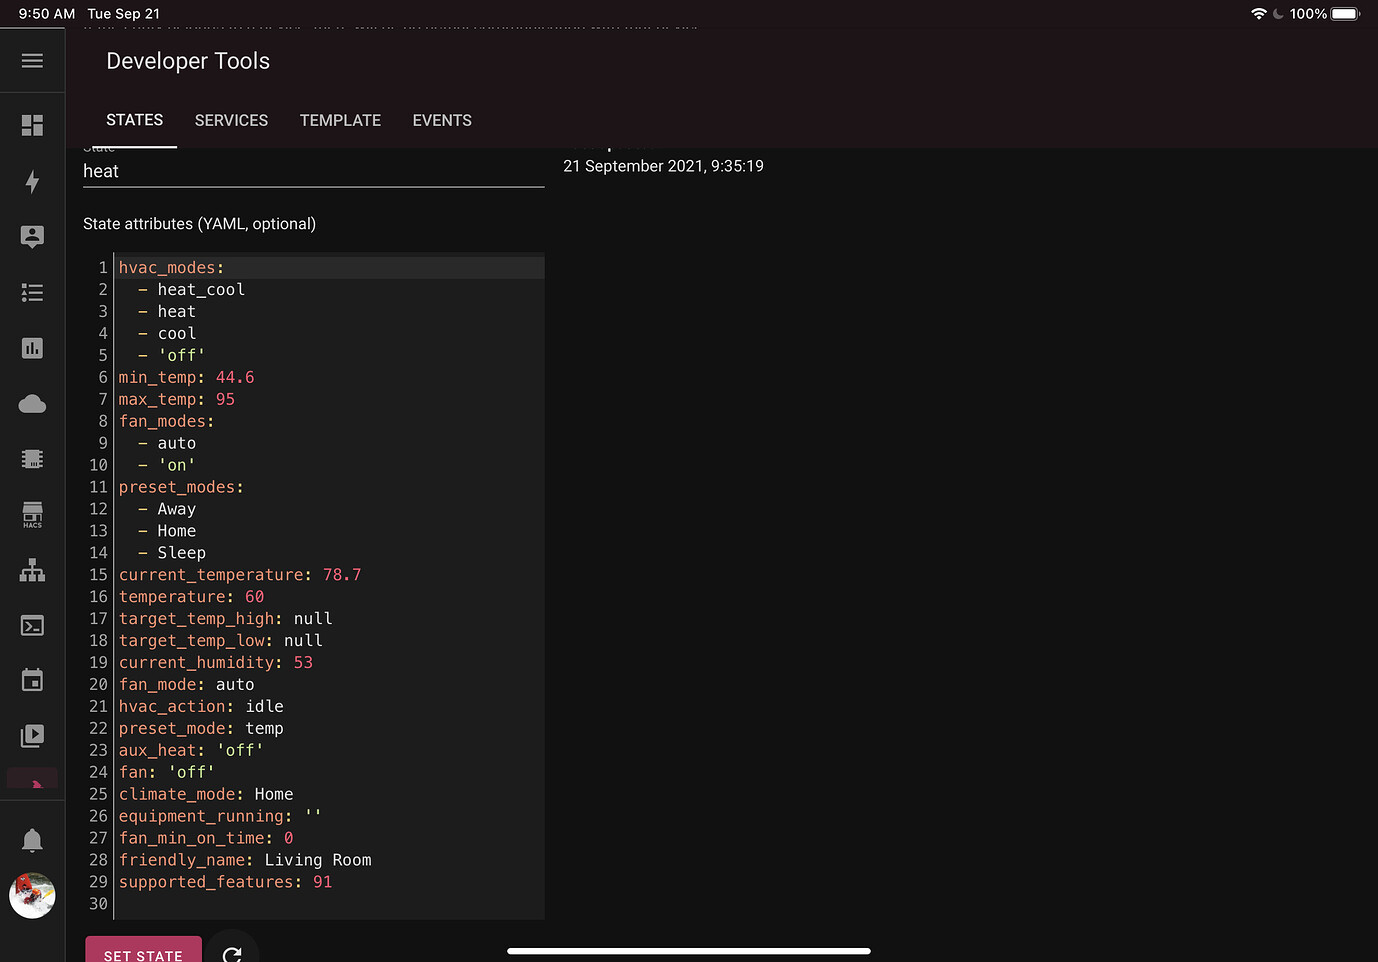
Task: Open the sidebar hamburger menu
Action: coord(32,61)
